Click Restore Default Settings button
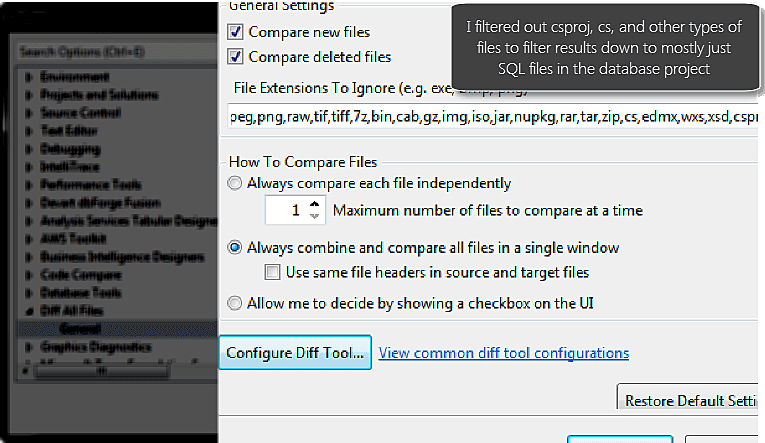Screen dimensions: 765x443 click(x=690, y=401)
